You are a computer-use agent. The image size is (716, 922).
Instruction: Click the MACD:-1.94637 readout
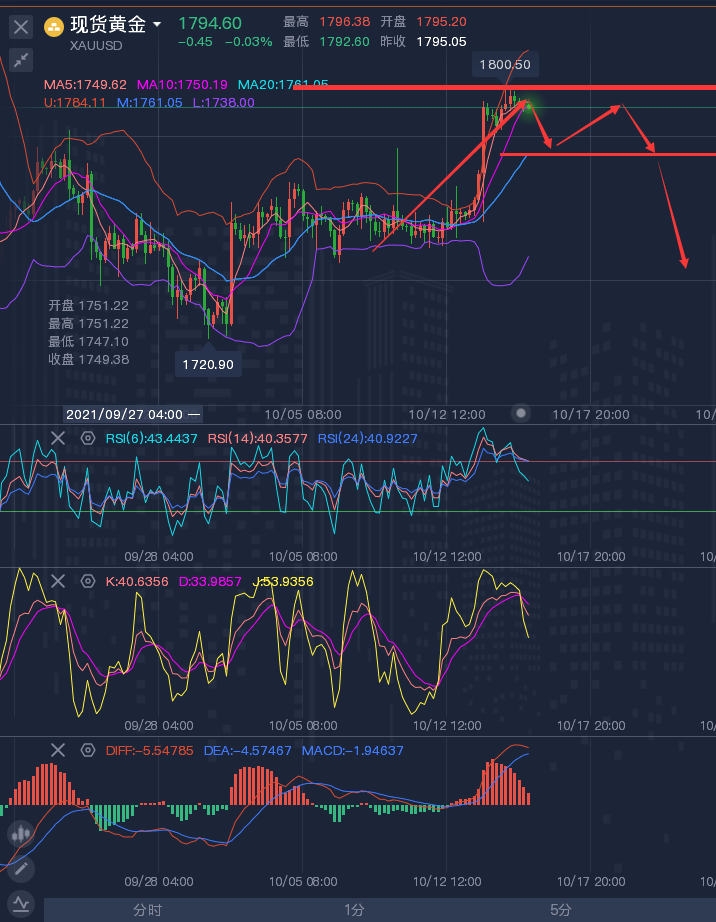click(353, 751)
